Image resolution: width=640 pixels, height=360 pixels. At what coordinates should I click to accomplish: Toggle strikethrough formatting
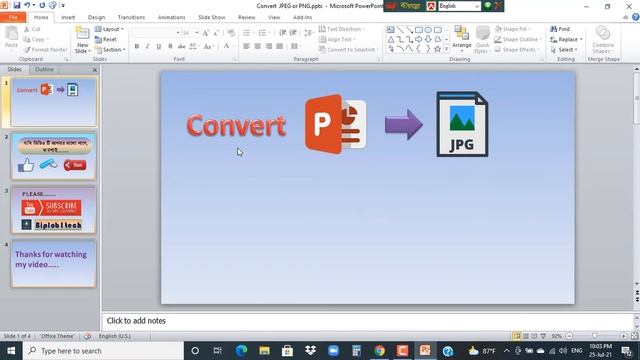[181, 46]
